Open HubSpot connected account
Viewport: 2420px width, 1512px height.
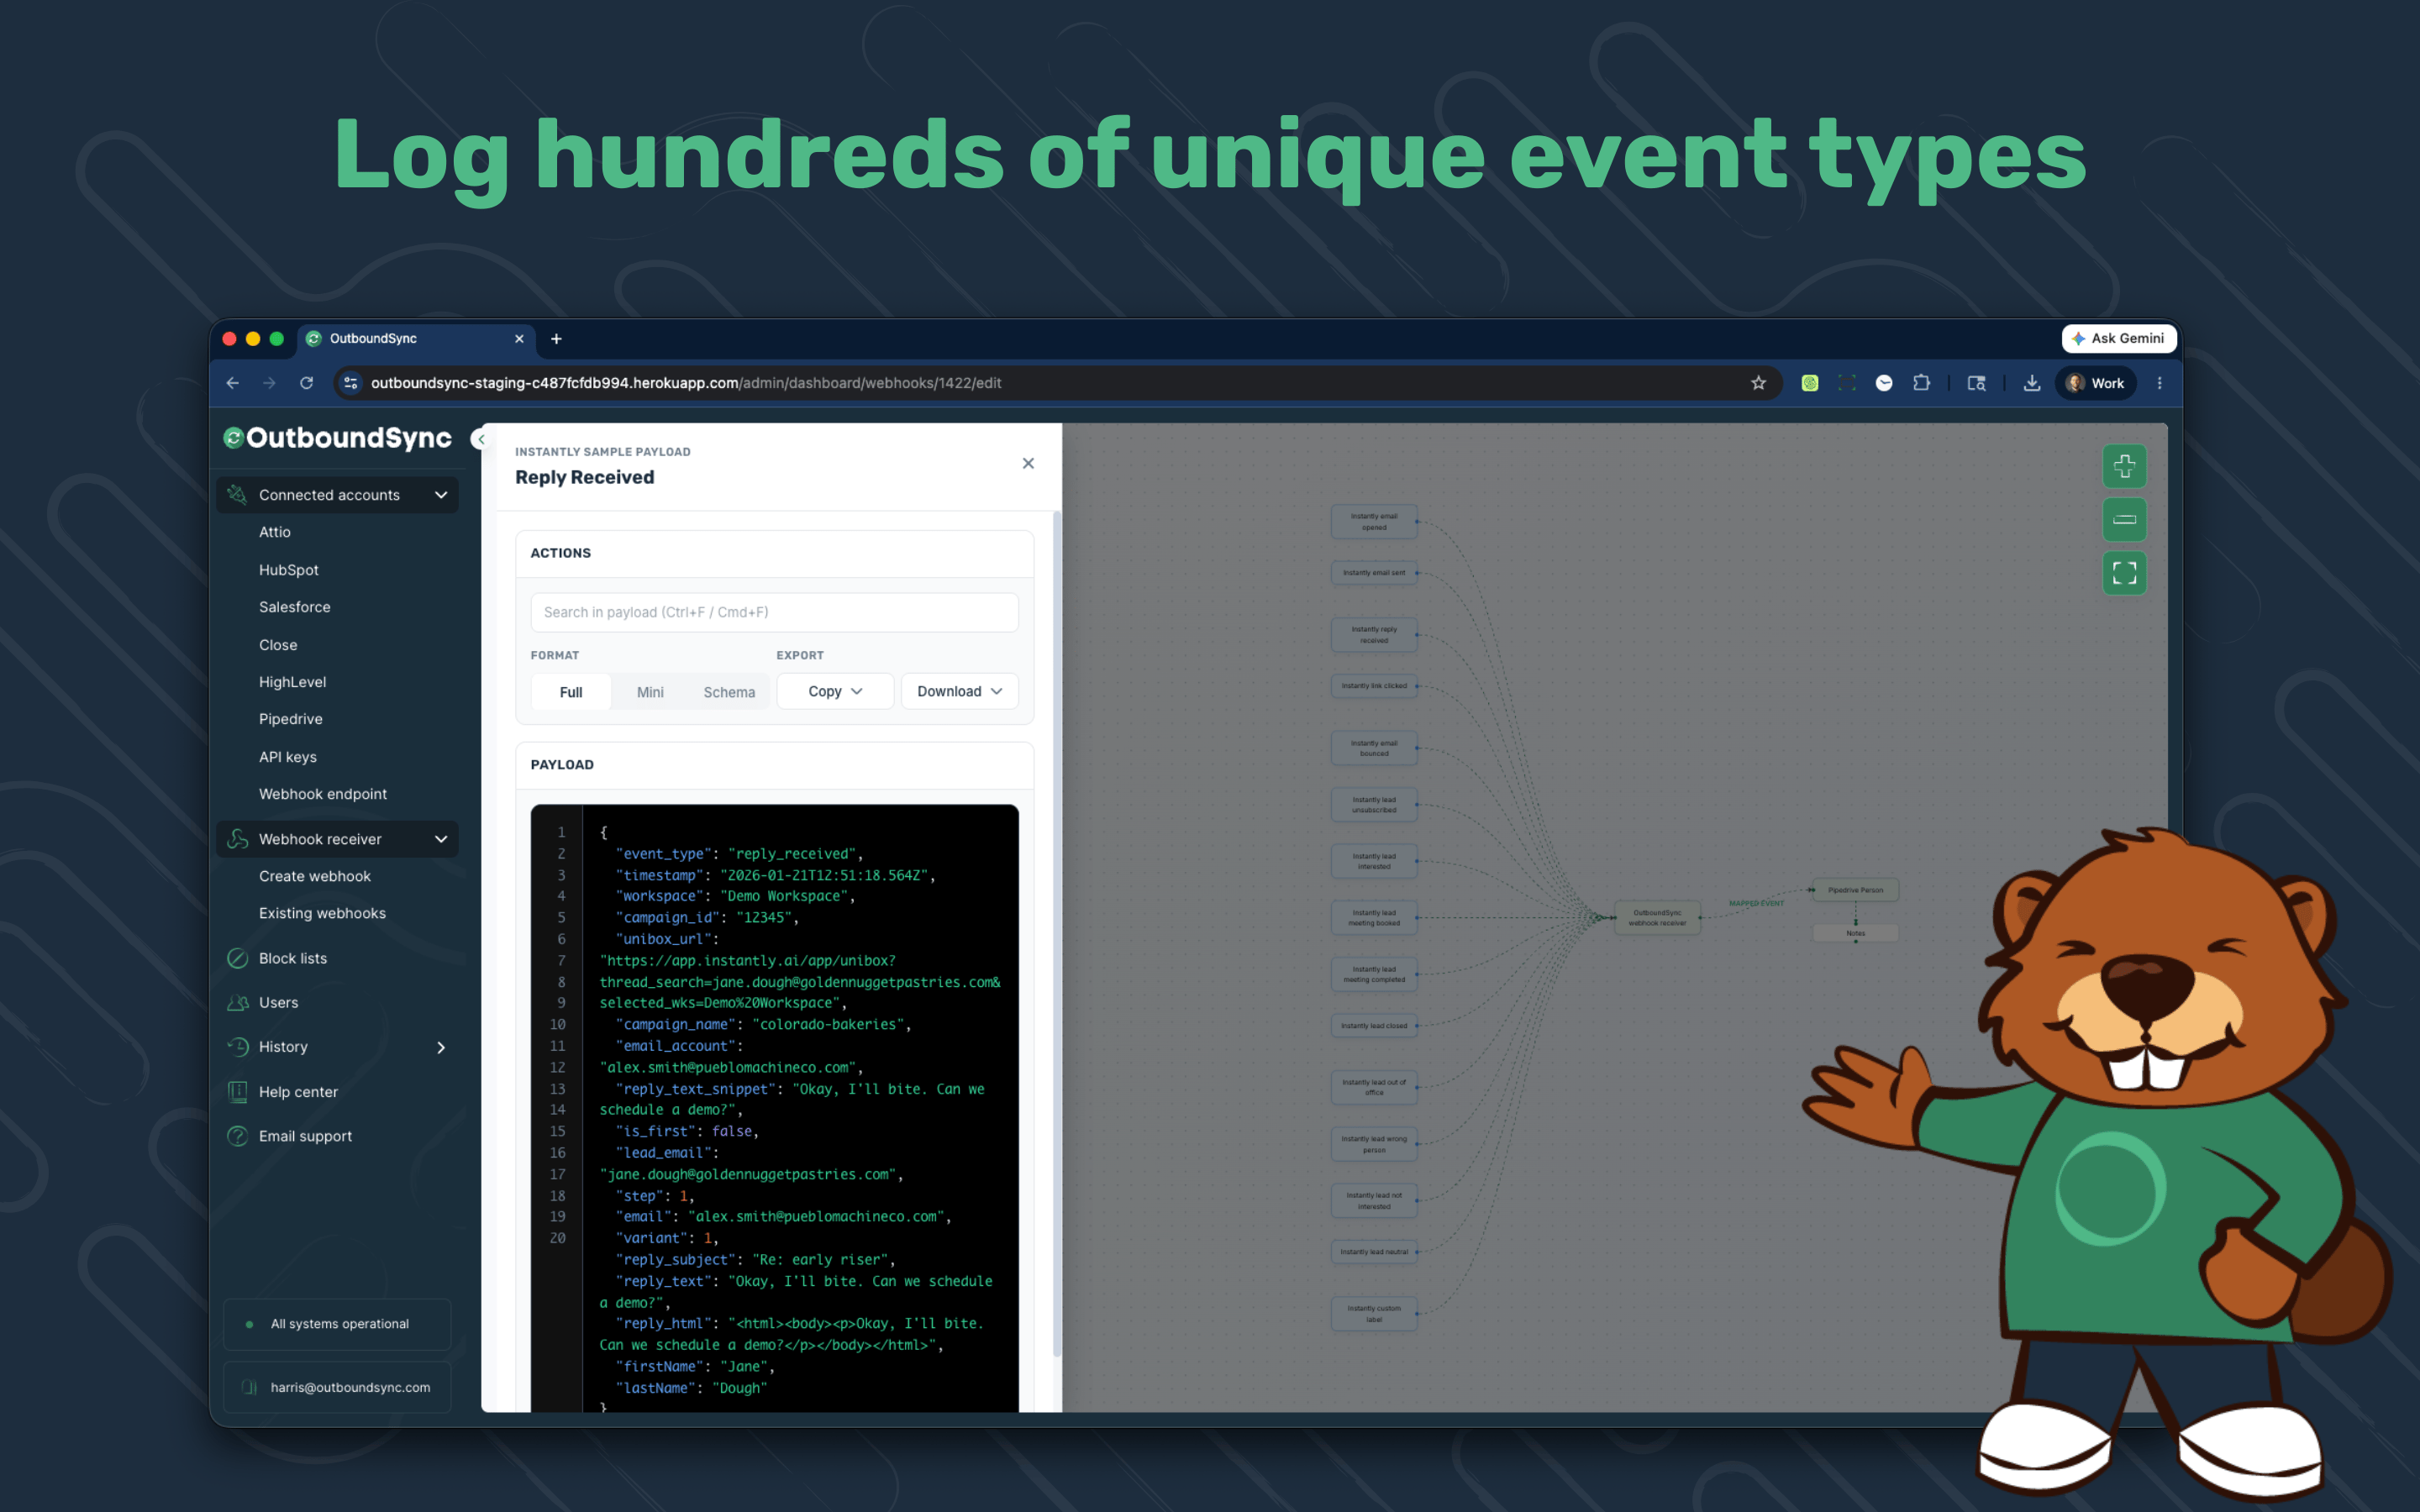pos(289,570)
